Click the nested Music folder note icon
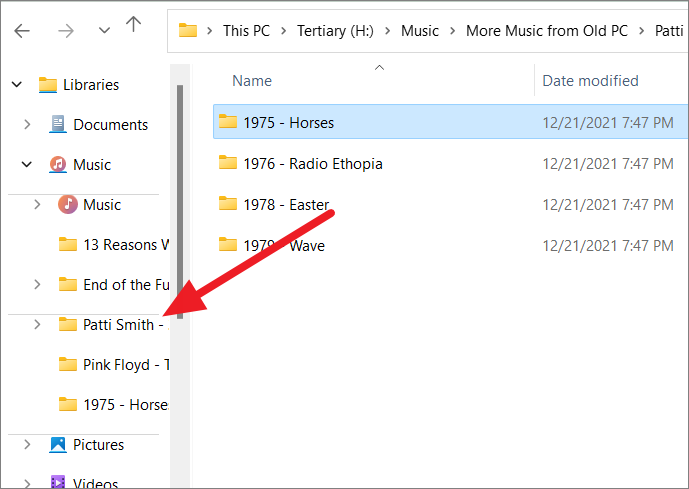This screenshot has width=689, height=489. pos(68,204)
